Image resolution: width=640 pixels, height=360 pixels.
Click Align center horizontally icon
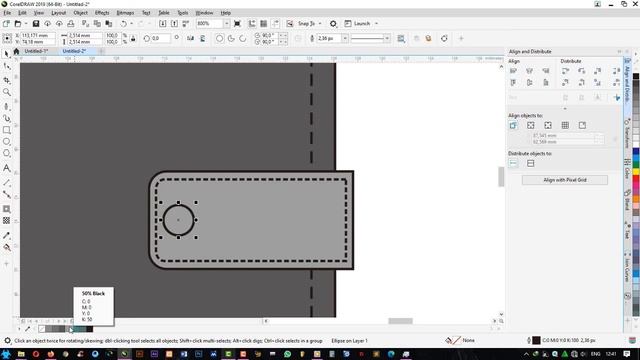click(x=529, y=71)
